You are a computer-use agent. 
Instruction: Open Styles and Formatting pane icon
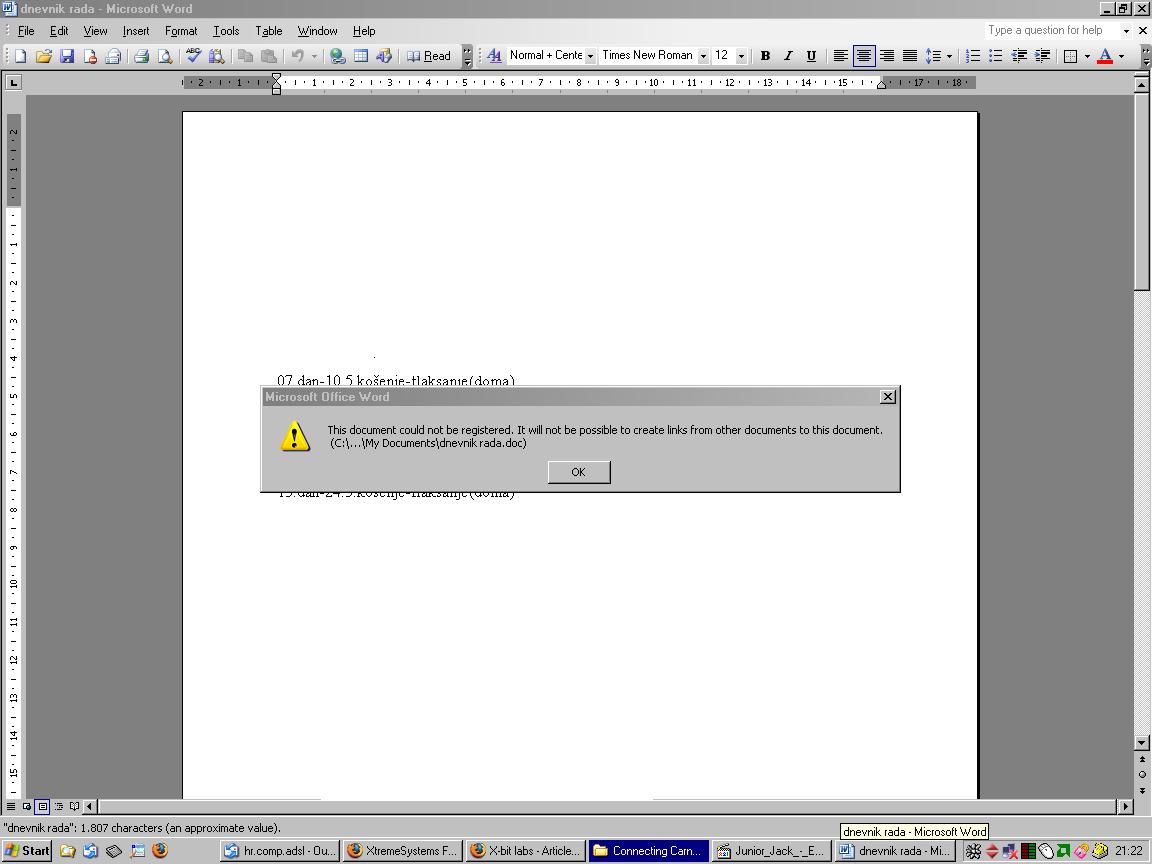494,56
